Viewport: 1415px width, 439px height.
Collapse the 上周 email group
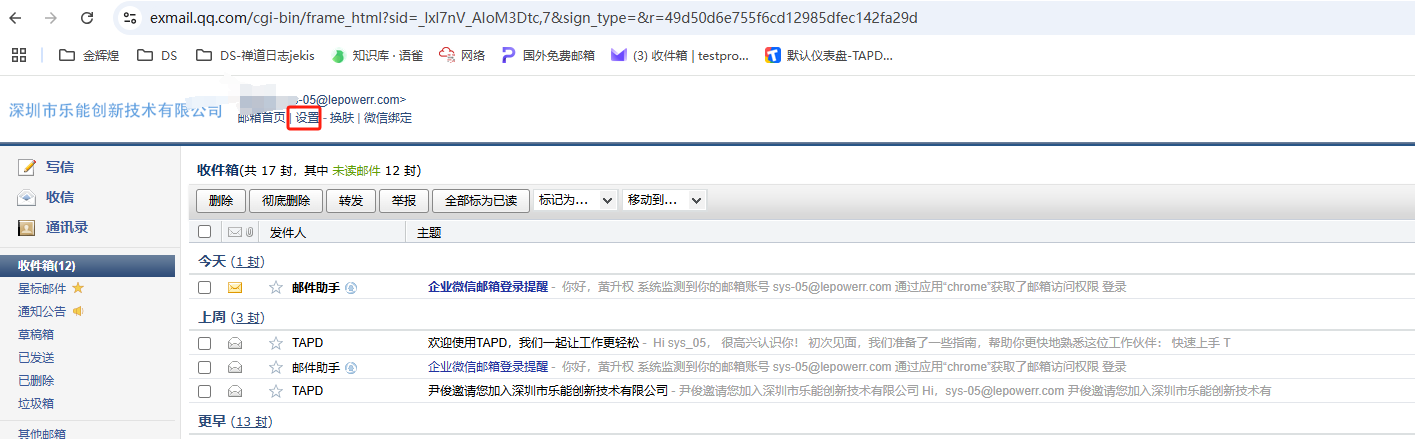(212, 318)
